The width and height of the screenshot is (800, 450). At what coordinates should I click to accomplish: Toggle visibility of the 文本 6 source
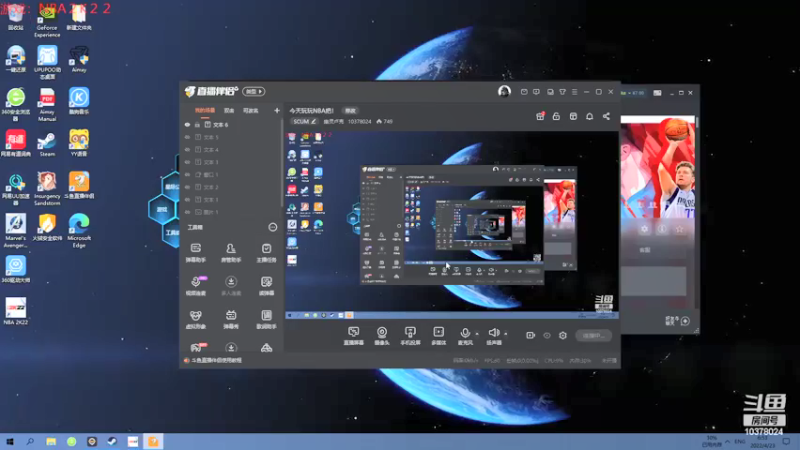(187, 124)
